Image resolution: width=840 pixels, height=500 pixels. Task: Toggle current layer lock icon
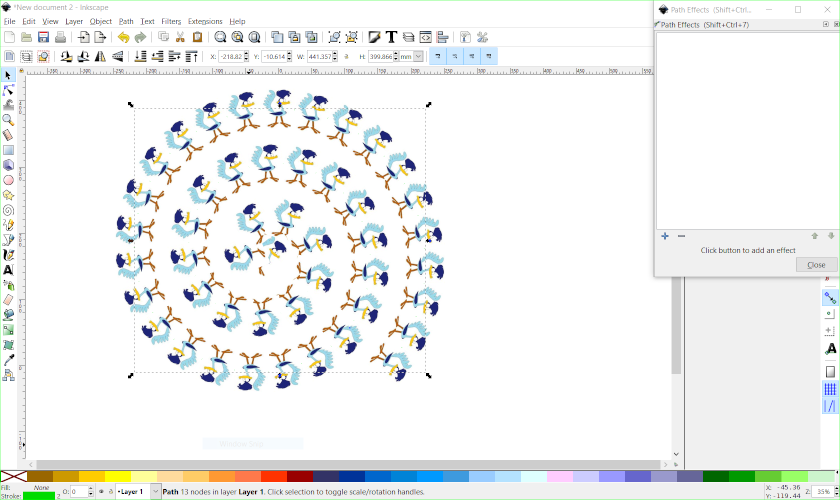(111, 491)
